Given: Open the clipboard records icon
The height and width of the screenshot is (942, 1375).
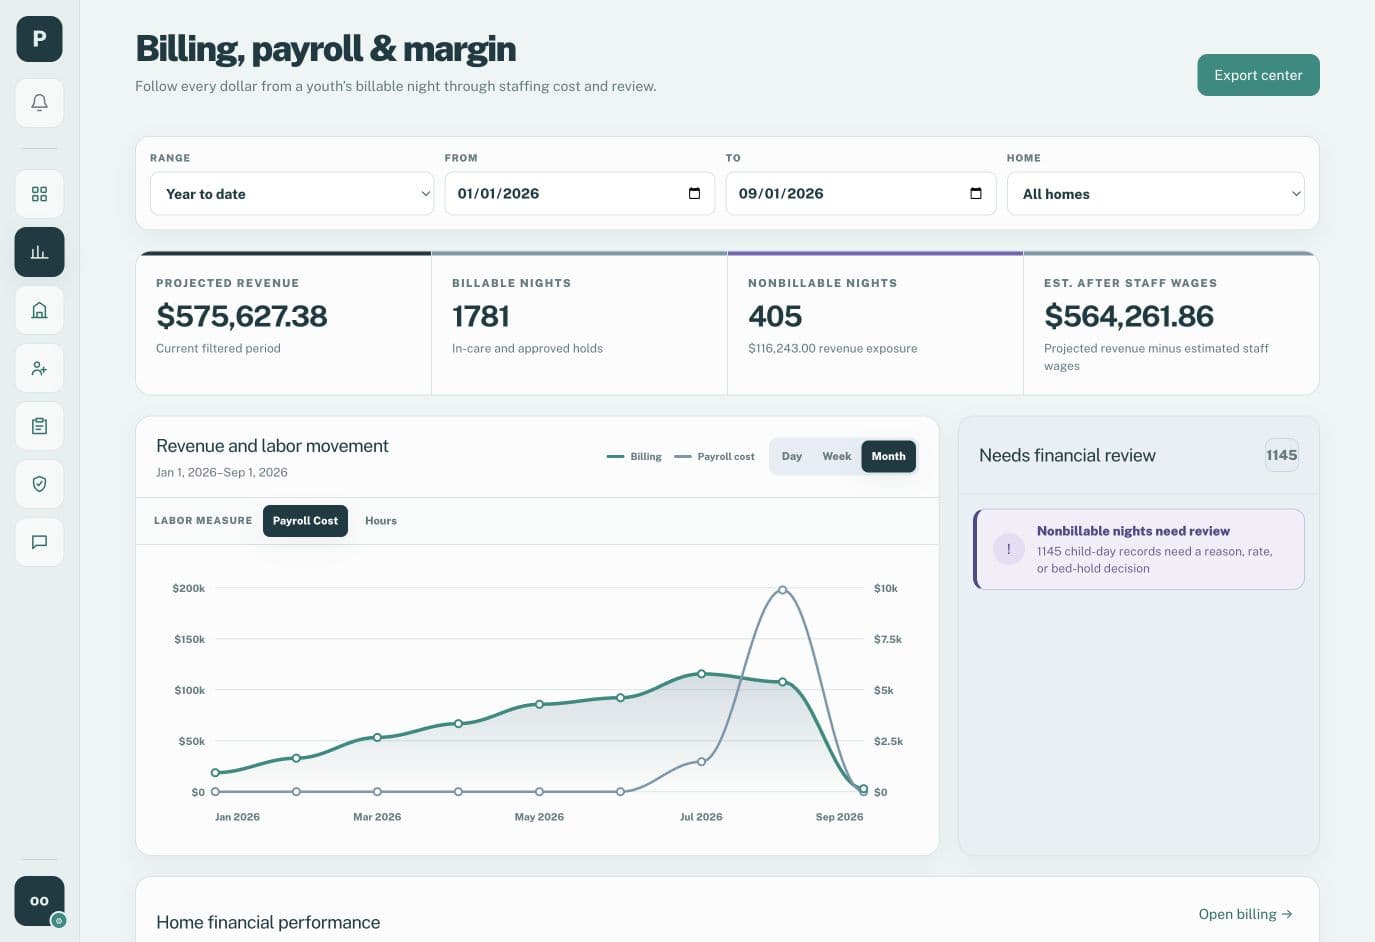Looking at the screenshot, I should [39, 426].
